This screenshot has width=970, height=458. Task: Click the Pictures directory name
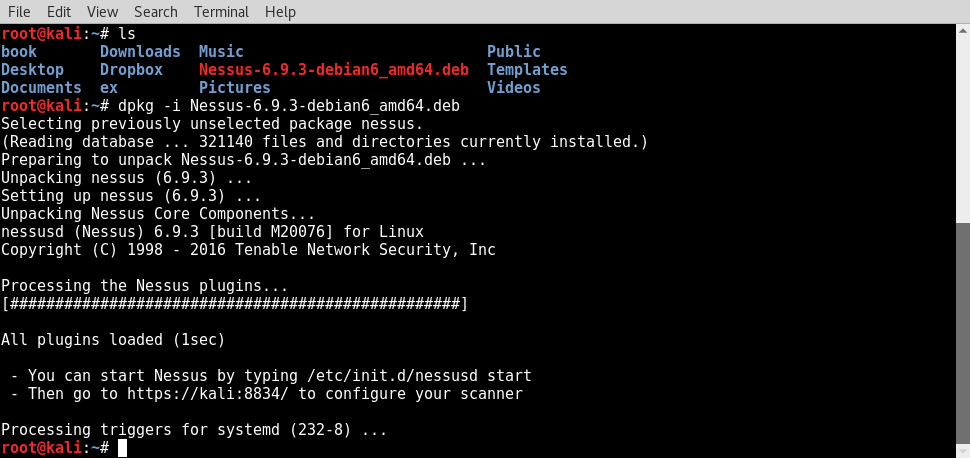tap(234, 87)
